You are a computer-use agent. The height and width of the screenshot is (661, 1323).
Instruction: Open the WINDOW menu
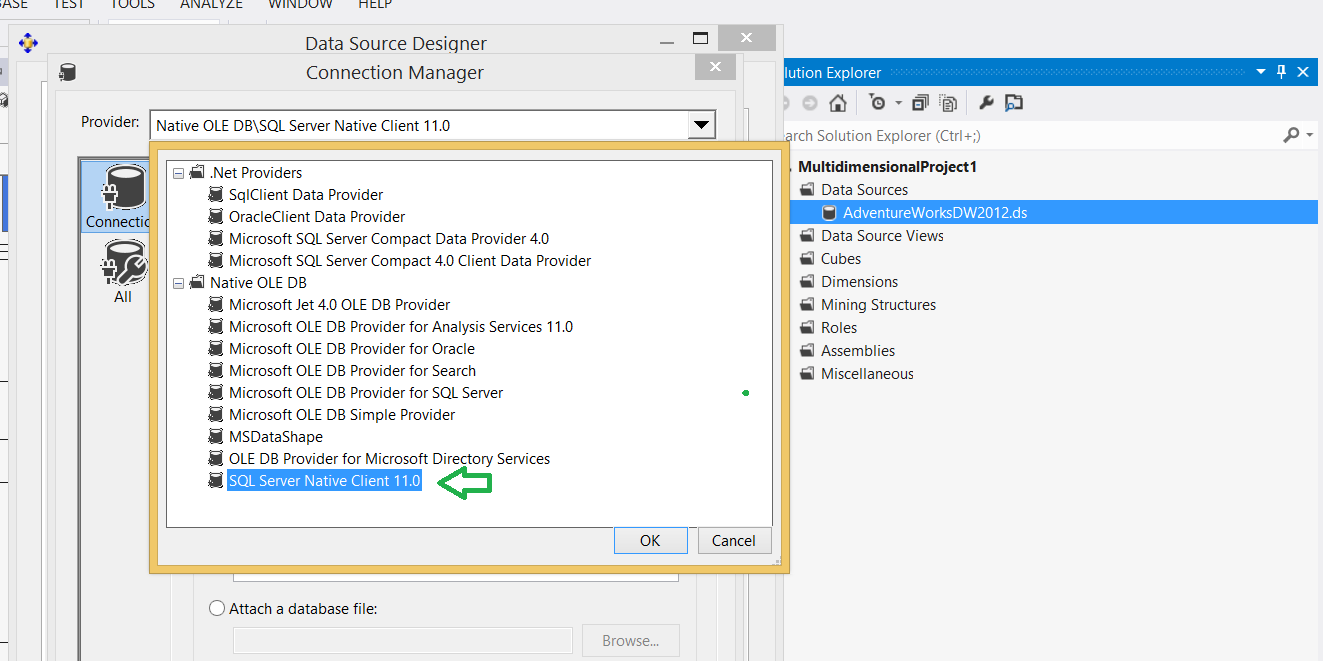click(x=300, y=5)
